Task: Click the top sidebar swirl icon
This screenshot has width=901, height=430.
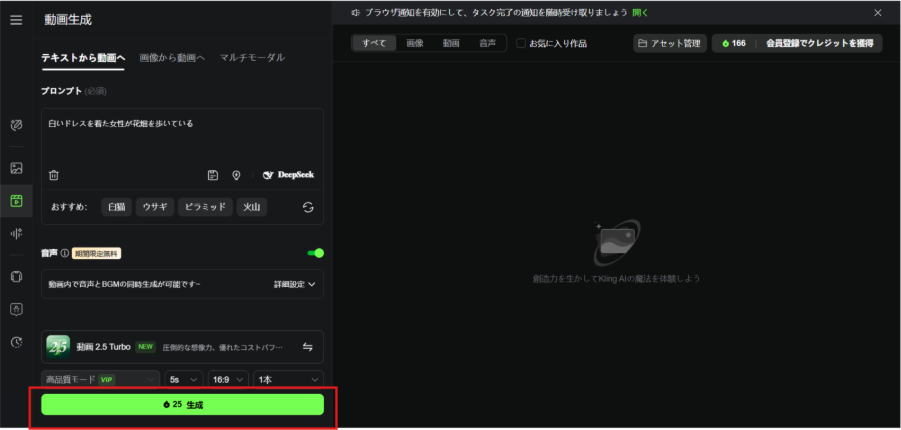Action: (x=16, y=125)
